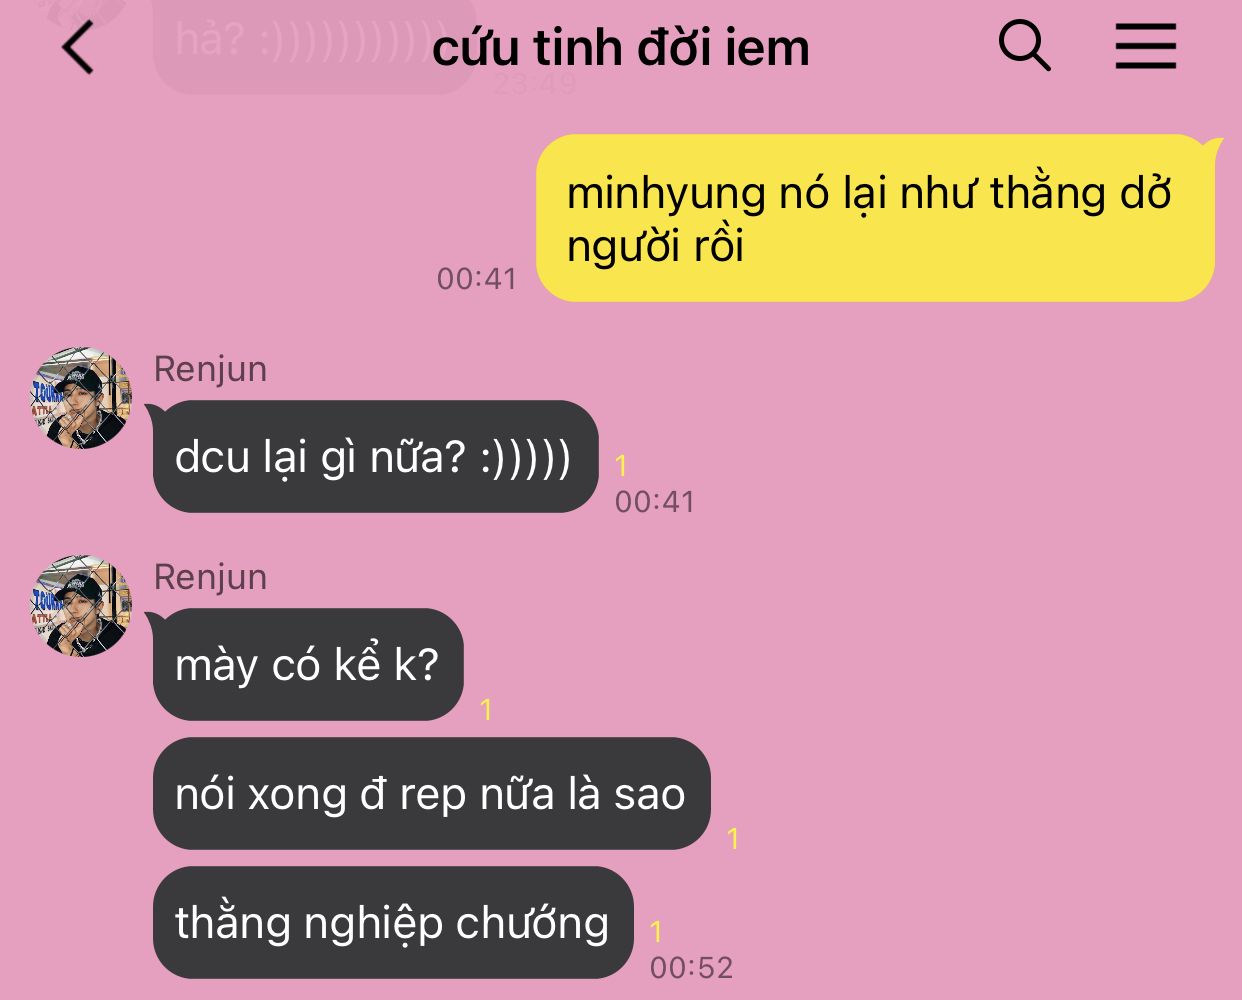Tap Renjun's avatar beside 'dcu lại gì nữa?'
This screenshot has height=1000, width=1242.
pyautogui.click(x=81, y=398)
